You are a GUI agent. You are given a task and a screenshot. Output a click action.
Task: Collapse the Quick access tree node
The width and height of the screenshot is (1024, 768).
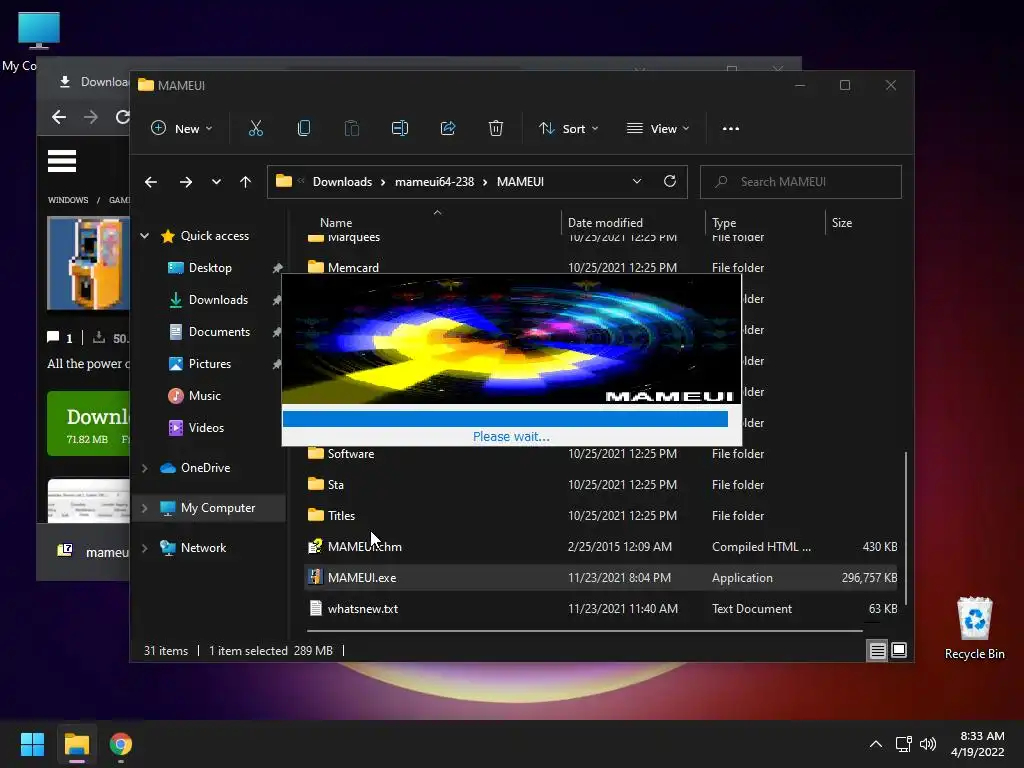pos(145,236)
